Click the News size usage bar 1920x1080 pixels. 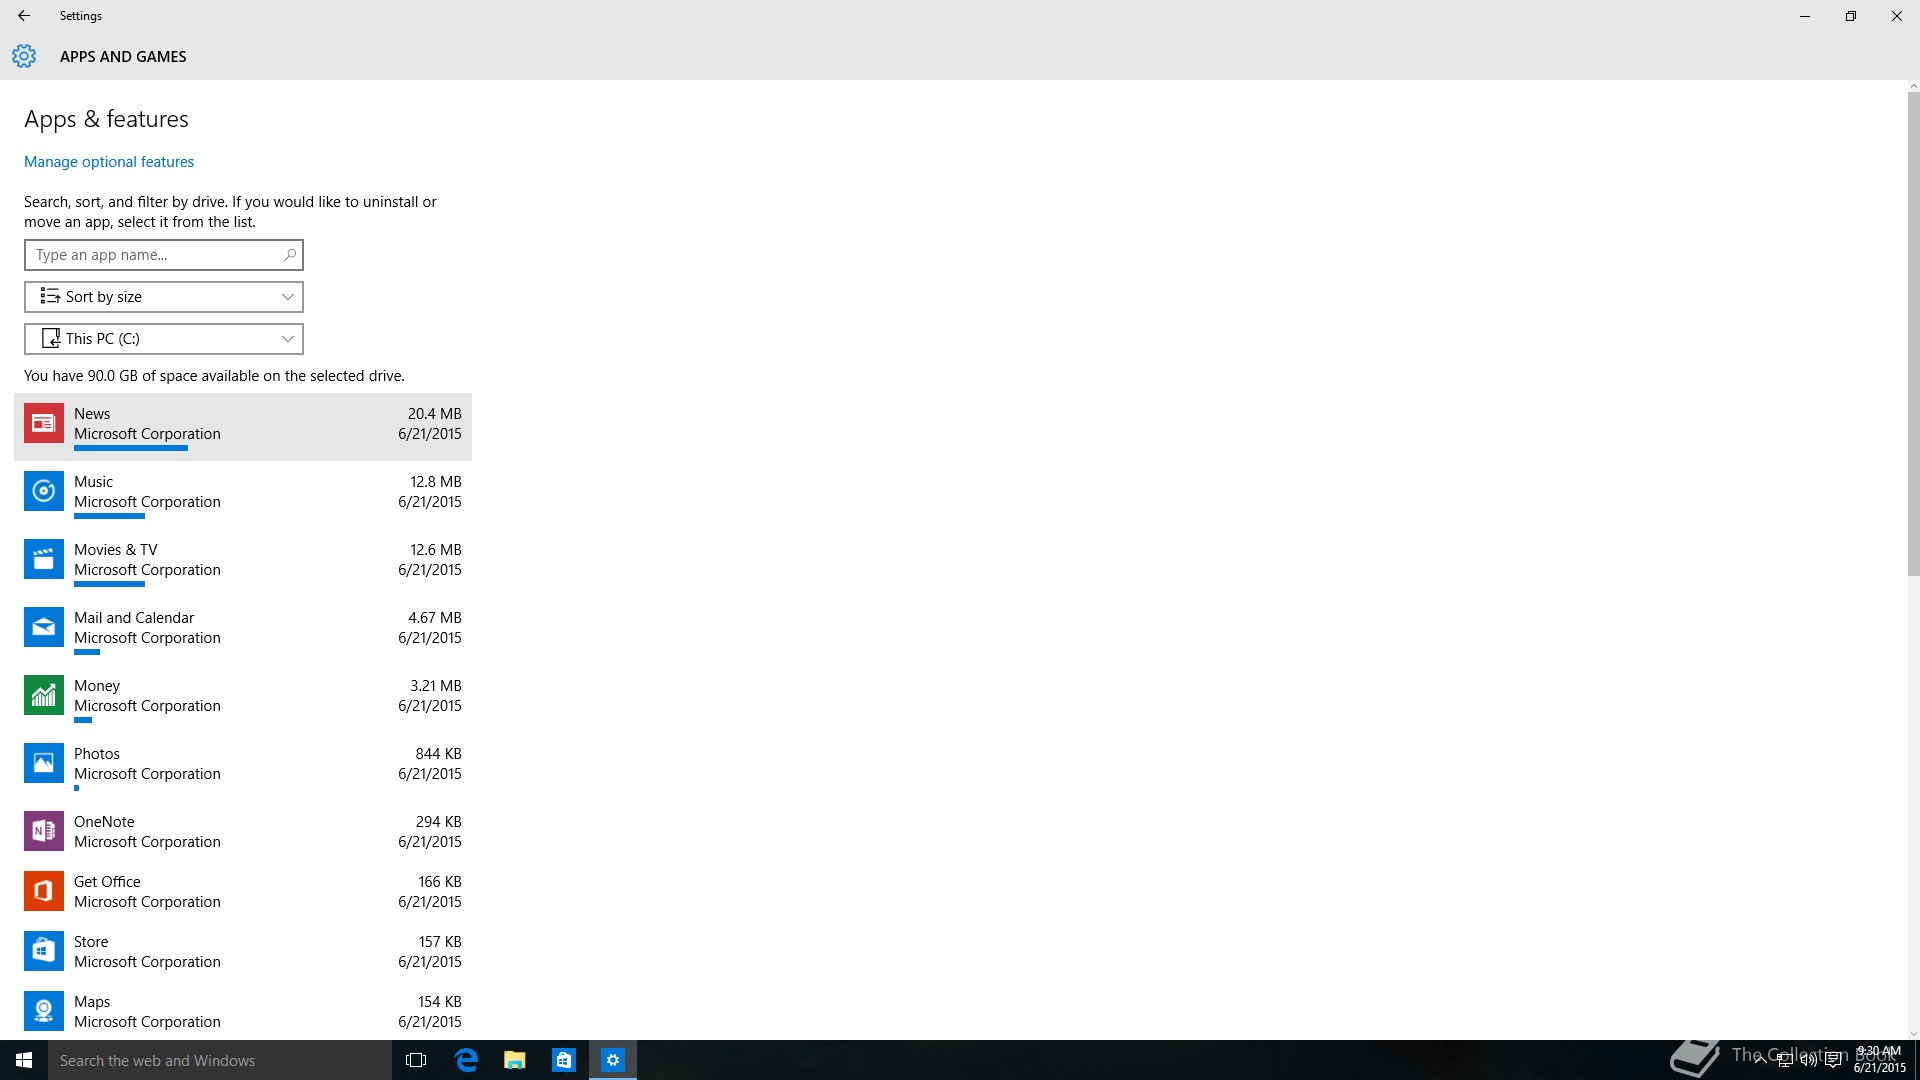tap(131, 448)
